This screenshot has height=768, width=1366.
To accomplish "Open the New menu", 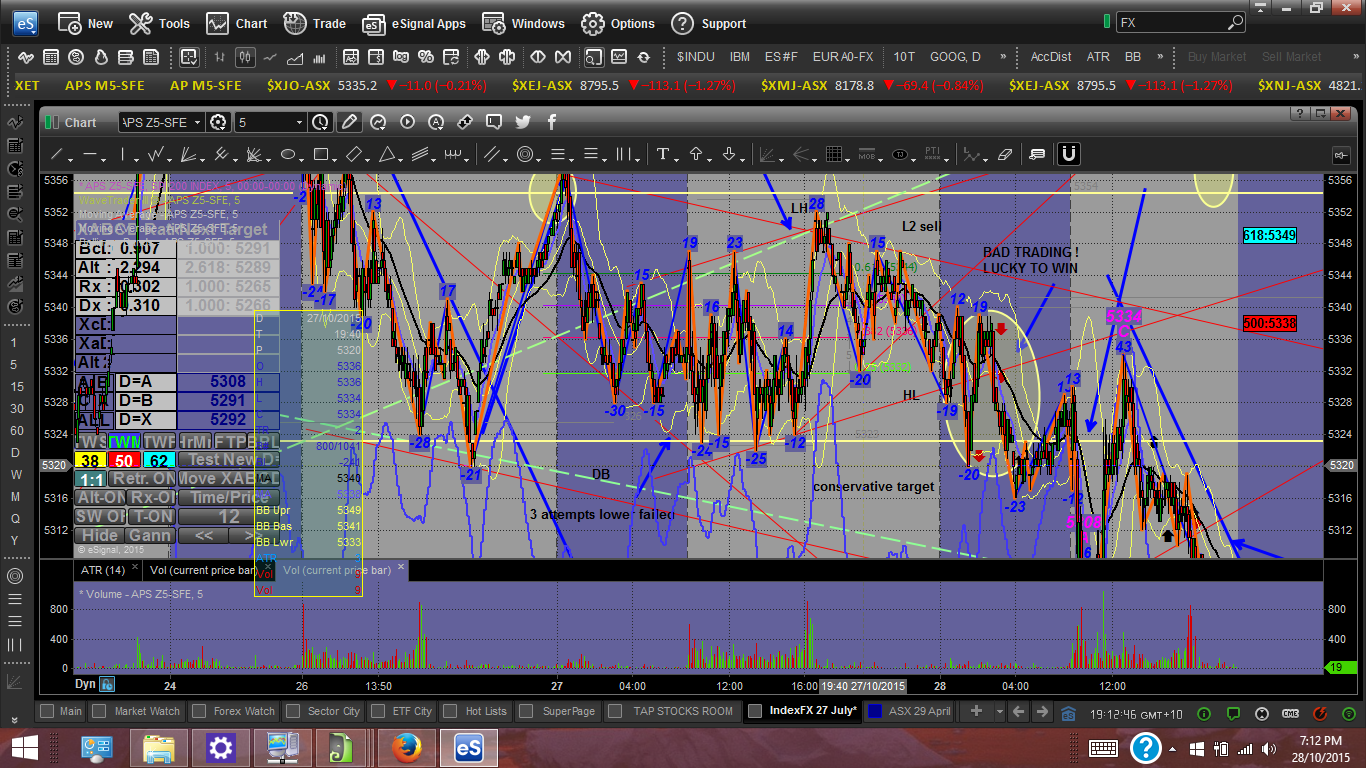I will click(86, 23).
